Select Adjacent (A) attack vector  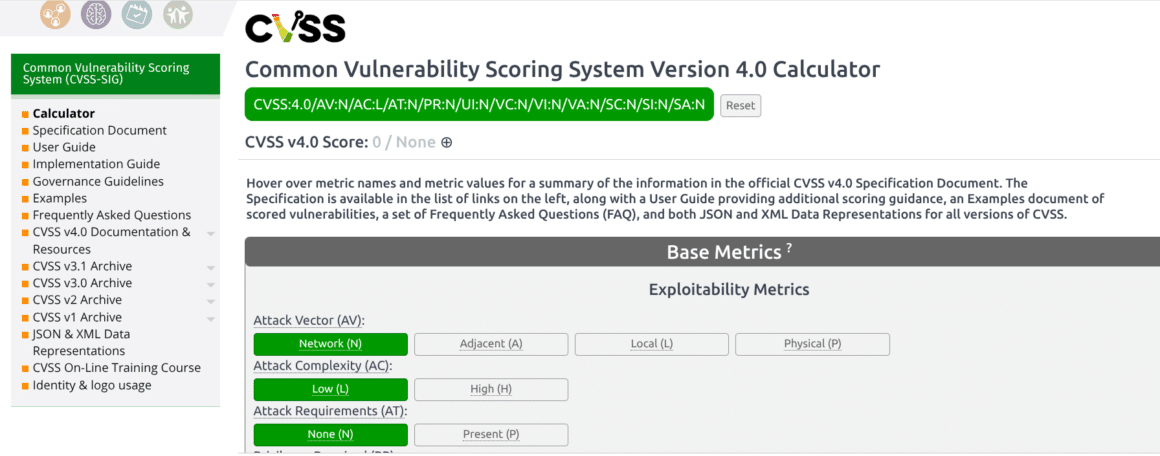[491, 344]
